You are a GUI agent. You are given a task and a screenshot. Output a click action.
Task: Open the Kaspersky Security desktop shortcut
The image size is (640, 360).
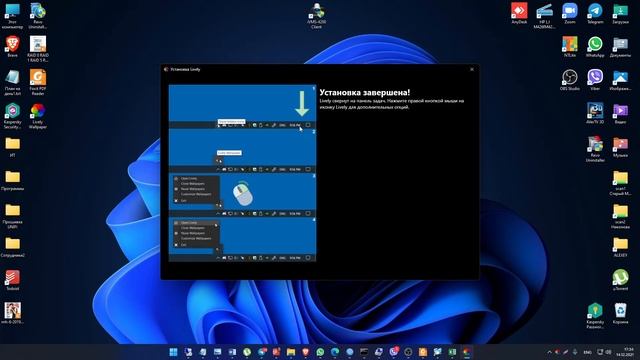(x=12, y=116)
